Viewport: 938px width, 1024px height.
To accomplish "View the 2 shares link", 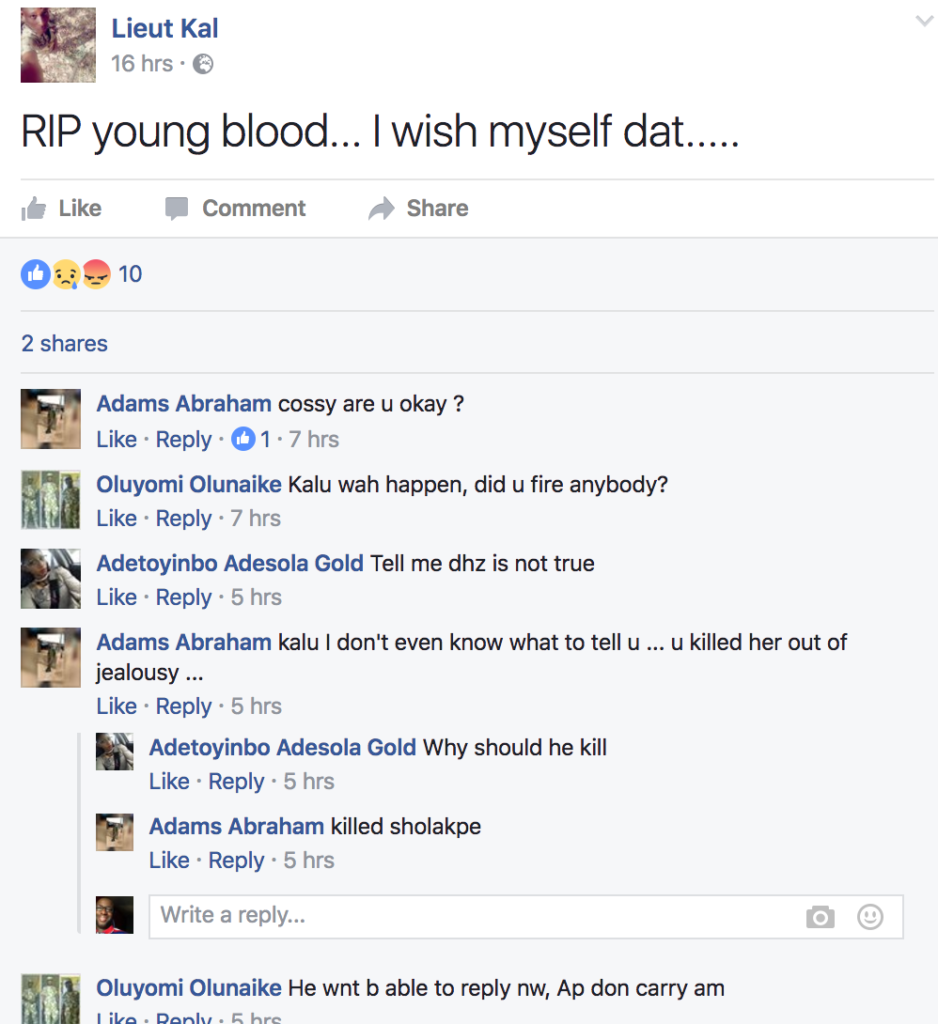I will tap(64, 343).
